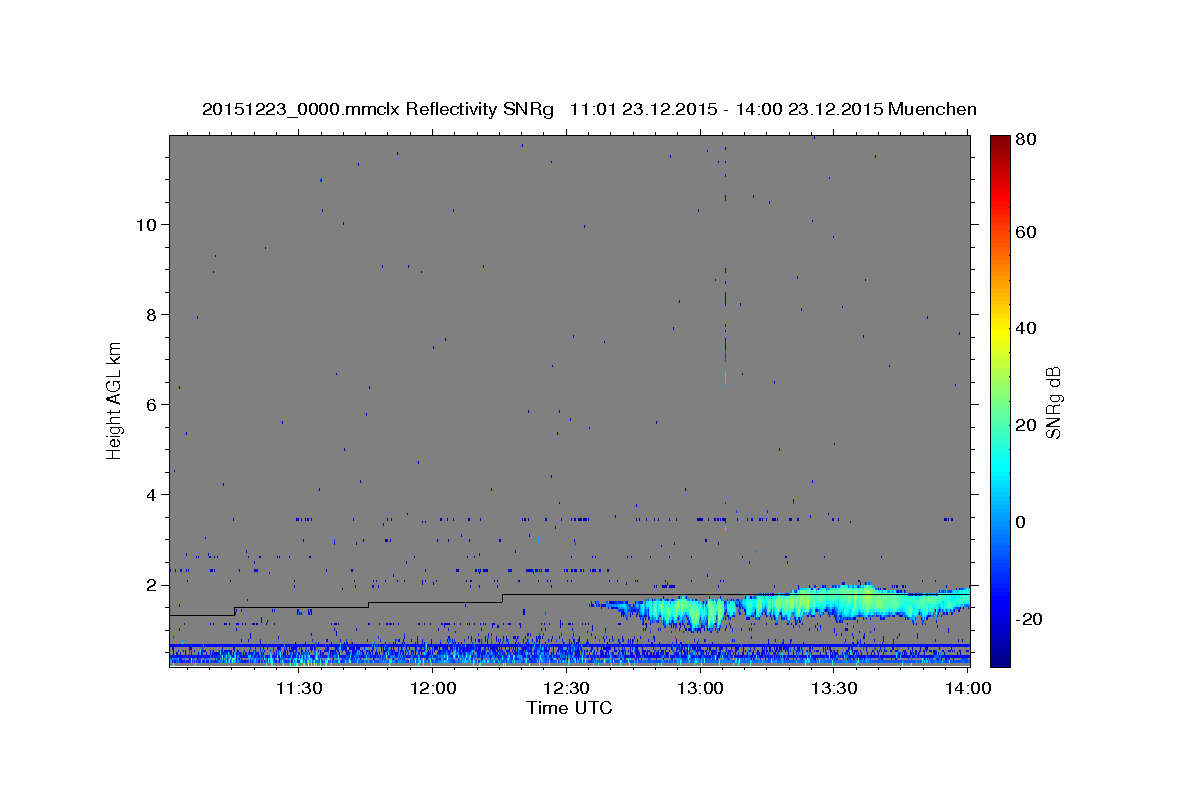This screenshot has height=800, width=1200.
Task: Click the 14:00 time tick label
Action: 967,688
